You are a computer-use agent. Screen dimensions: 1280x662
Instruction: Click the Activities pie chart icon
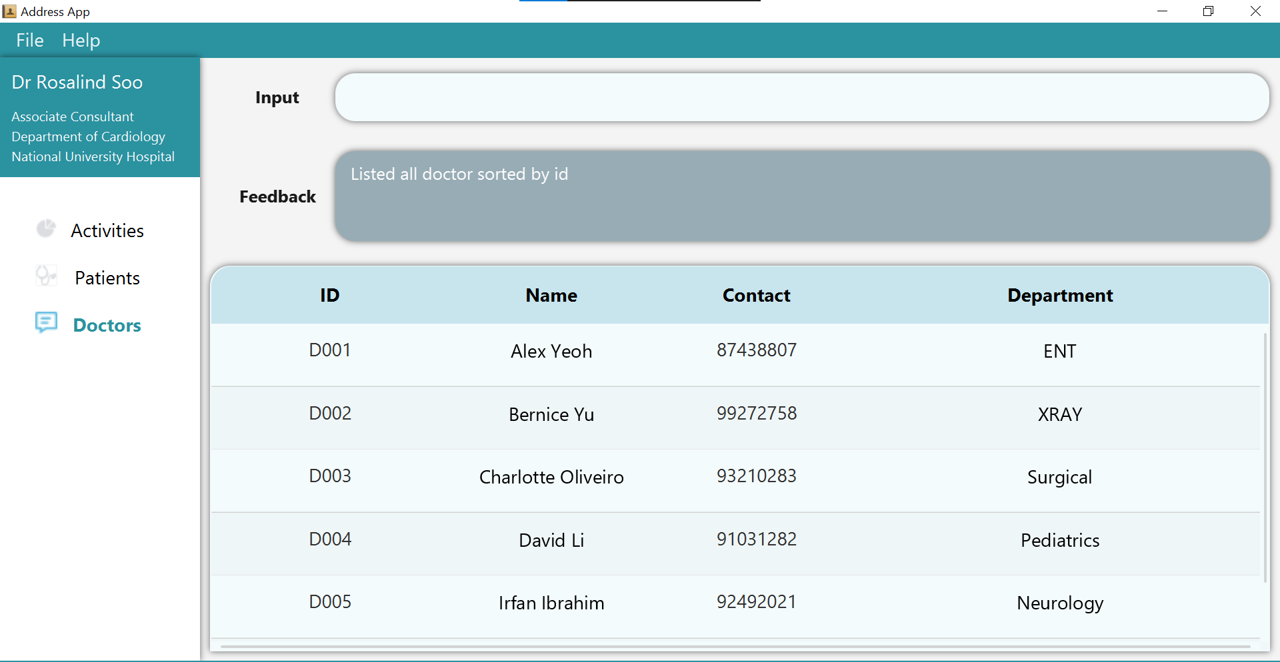tap(46, 229)
